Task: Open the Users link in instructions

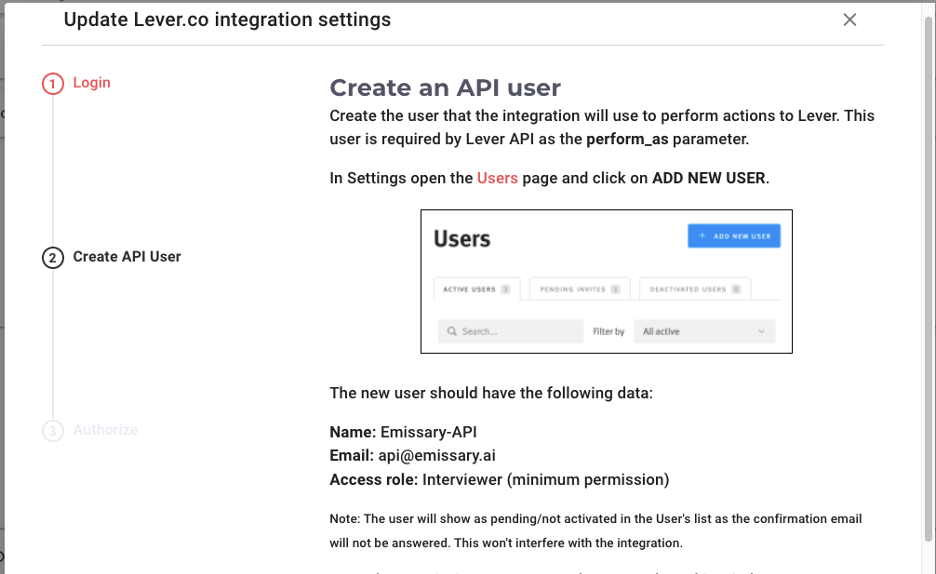Action: (497, 178)
